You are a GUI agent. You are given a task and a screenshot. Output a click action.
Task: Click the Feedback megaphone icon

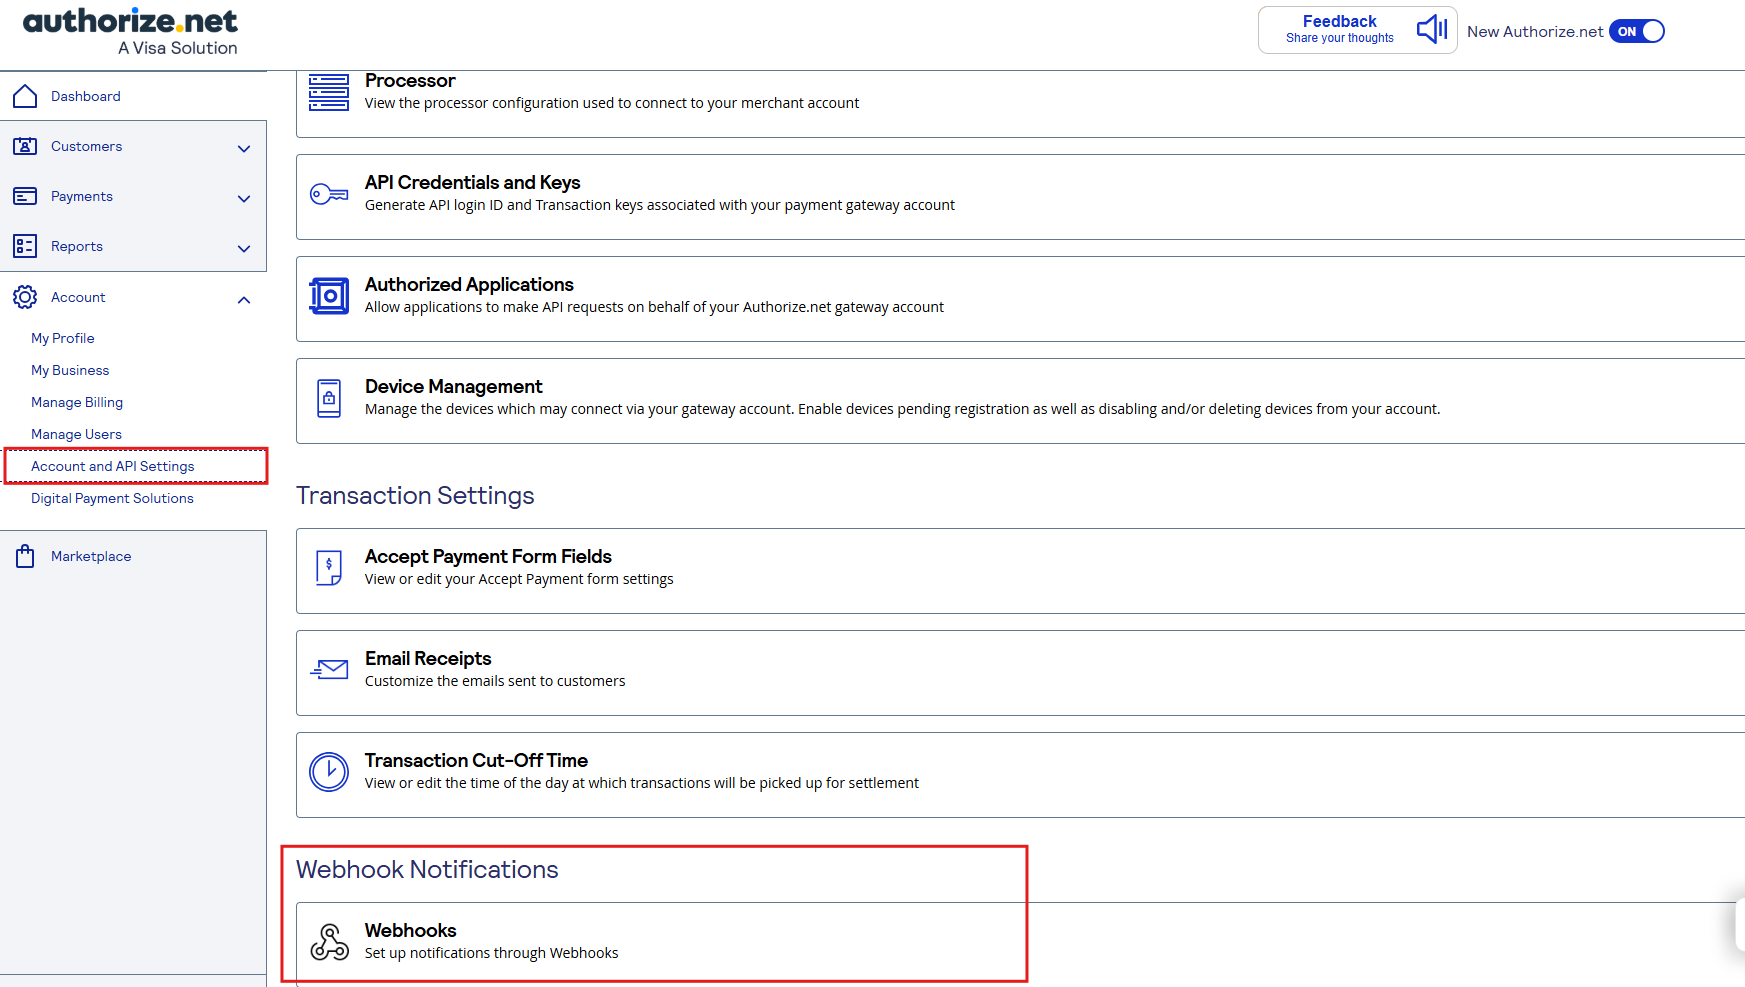(x=1432, y=29)
